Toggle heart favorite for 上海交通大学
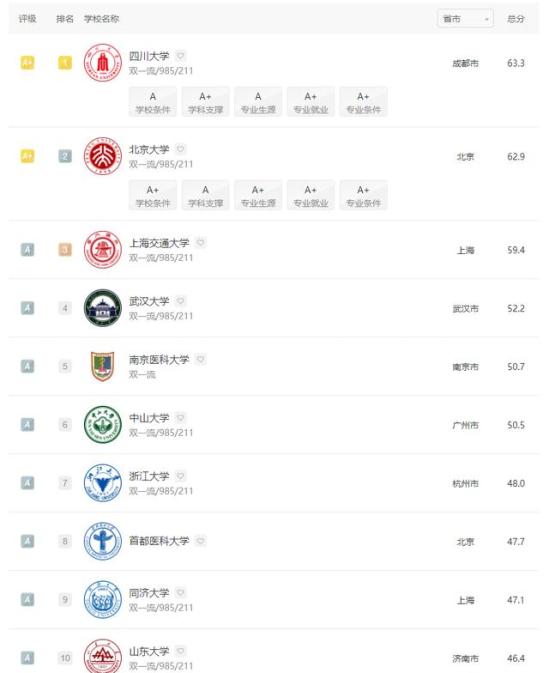The width and height of the screenshot is (549, 673). pyautogui.click(x=200, y=243)
